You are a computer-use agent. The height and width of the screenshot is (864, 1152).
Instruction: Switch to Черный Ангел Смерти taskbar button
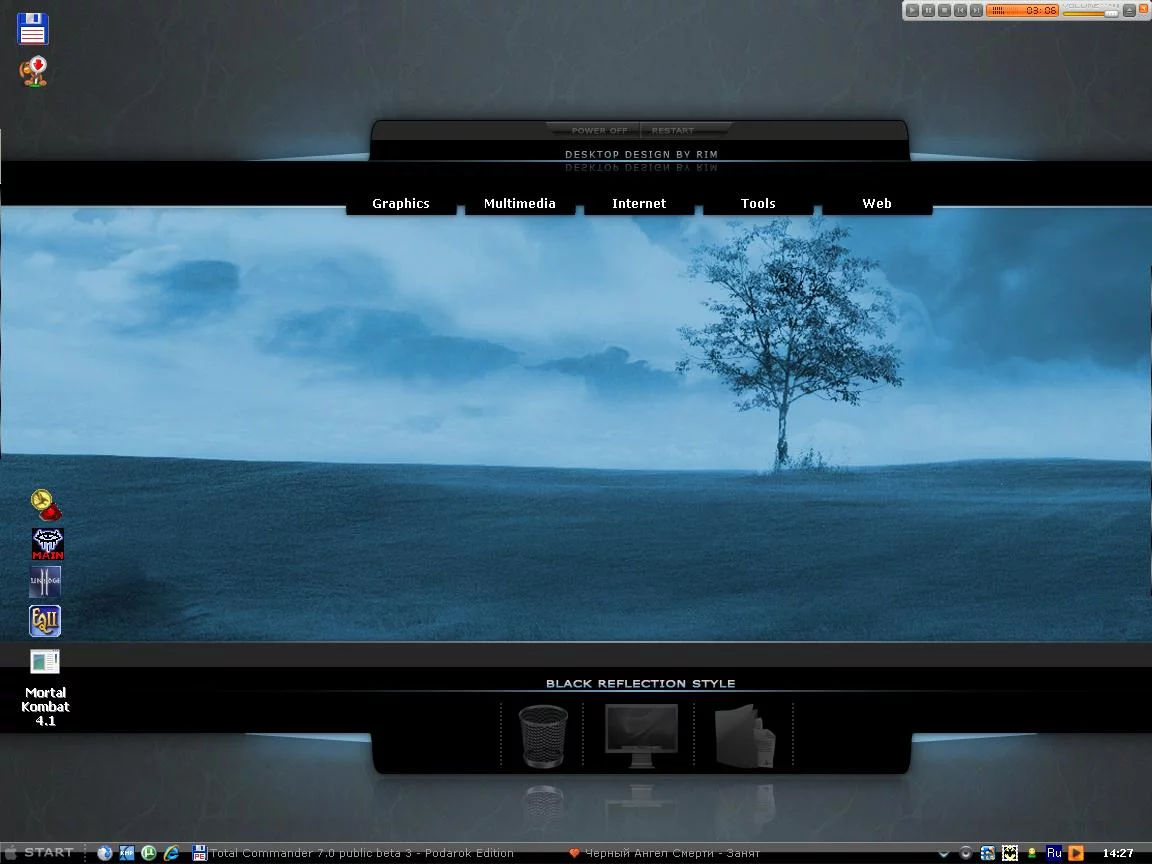click(x=664, y=853)
